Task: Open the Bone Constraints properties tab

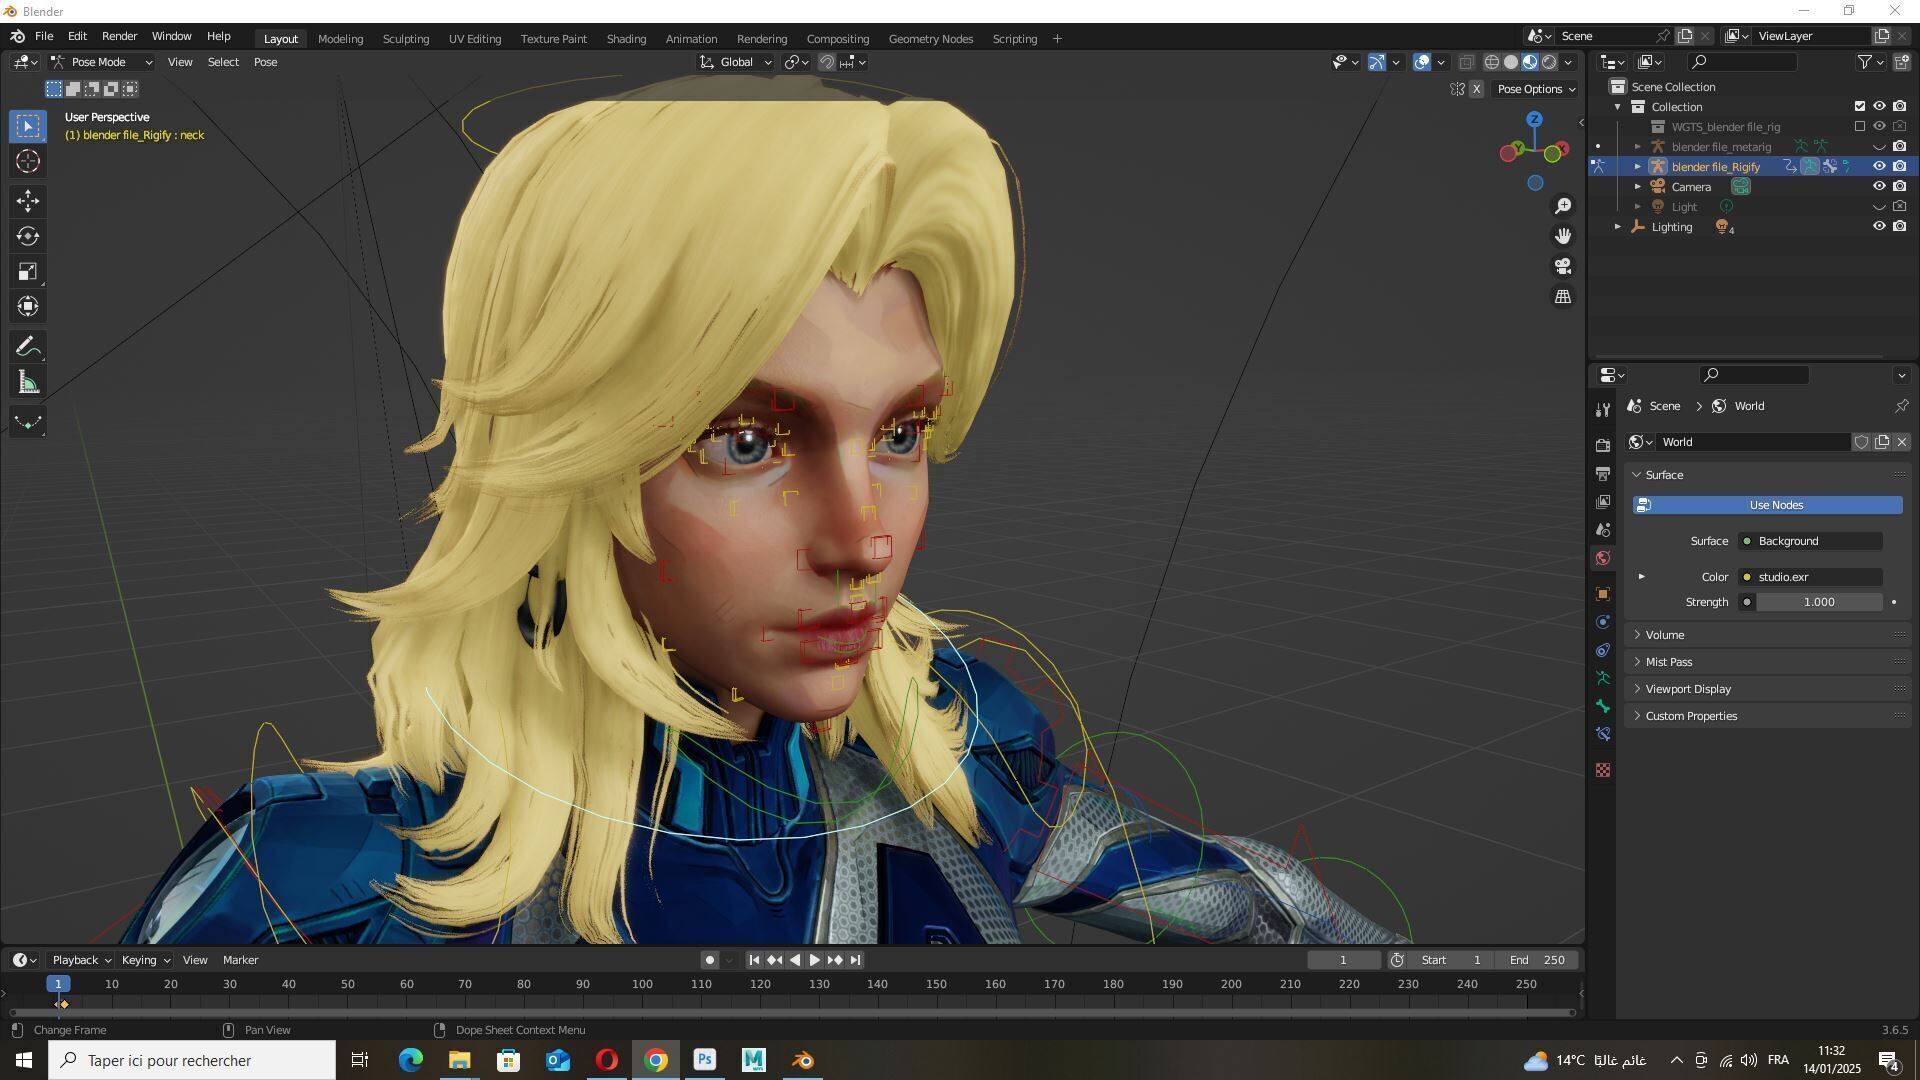Action: click(1603, 734)
